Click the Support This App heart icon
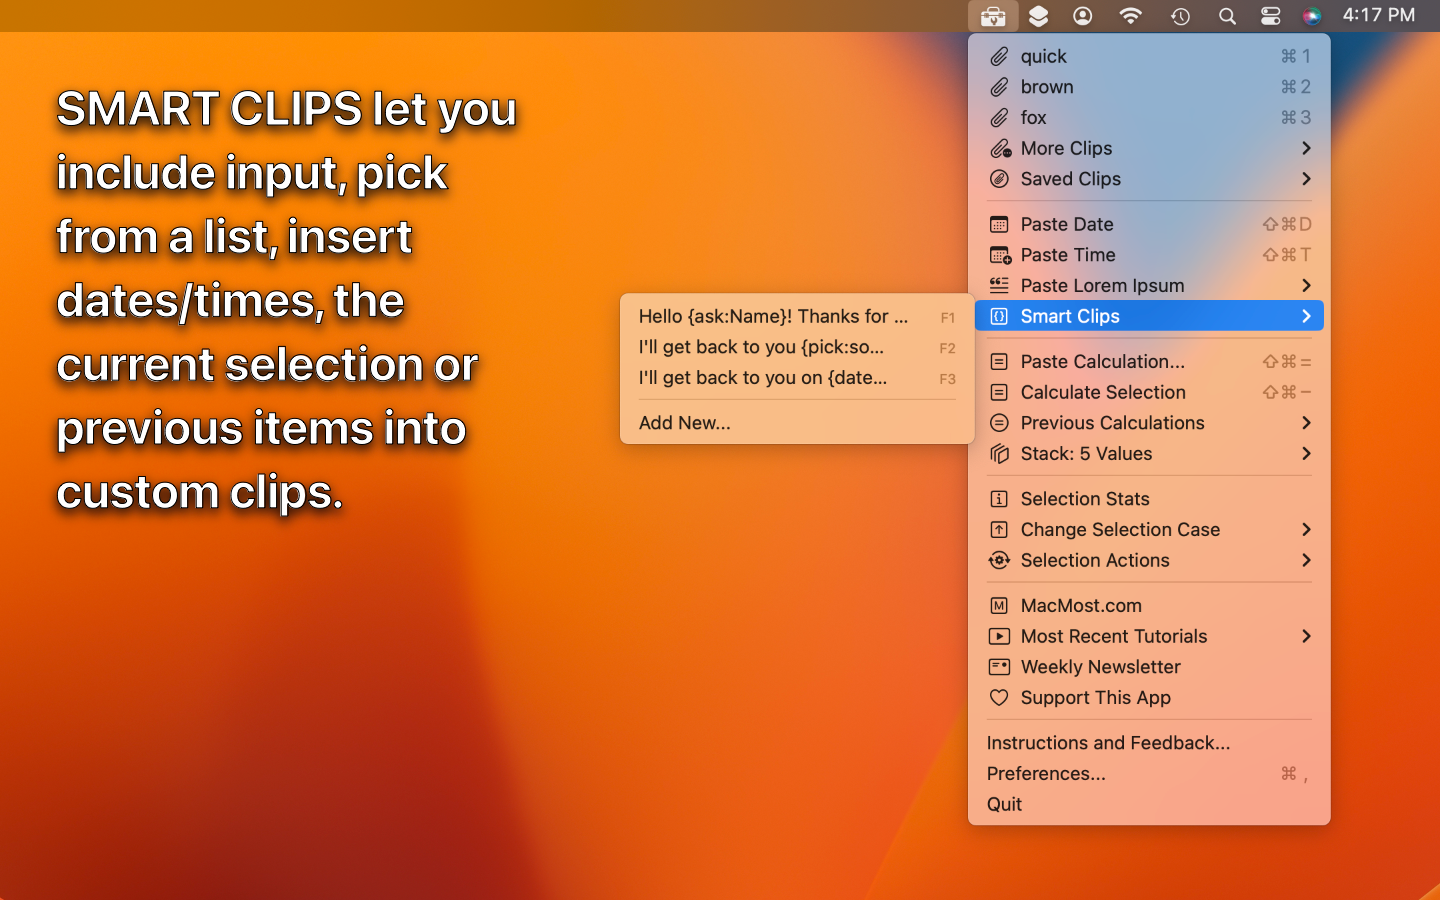Viewport: 1440px width, 900px height. (999, 698)
